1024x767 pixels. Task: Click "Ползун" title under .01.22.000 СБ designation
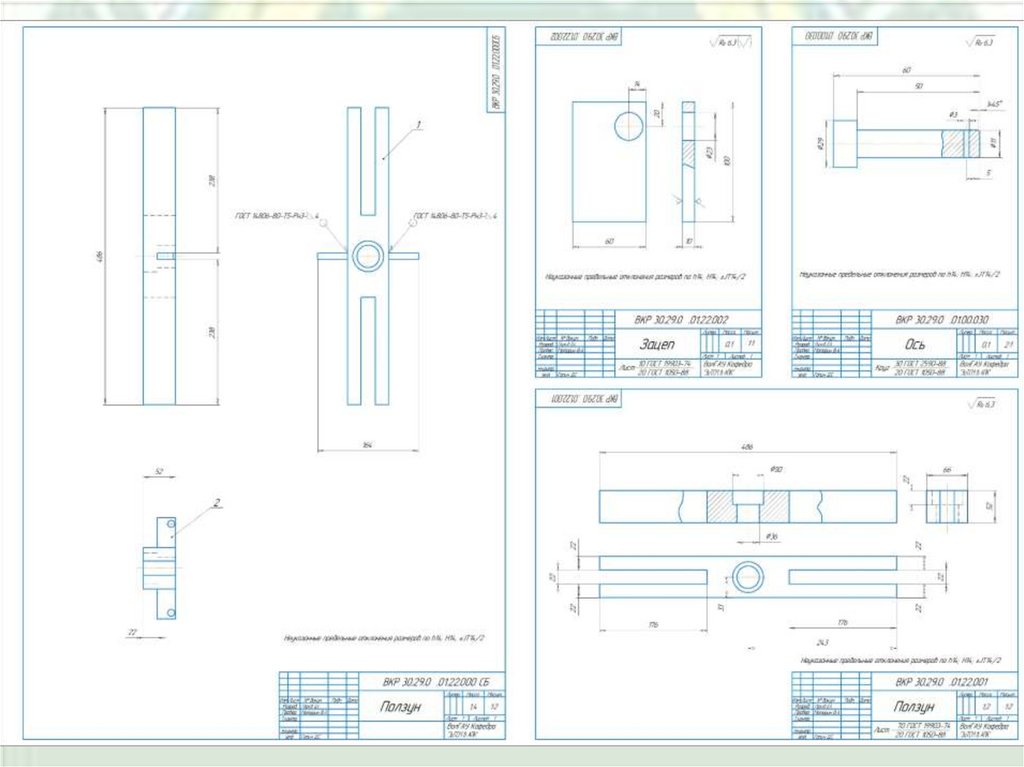pyautogui.click(x=400, y=706)
